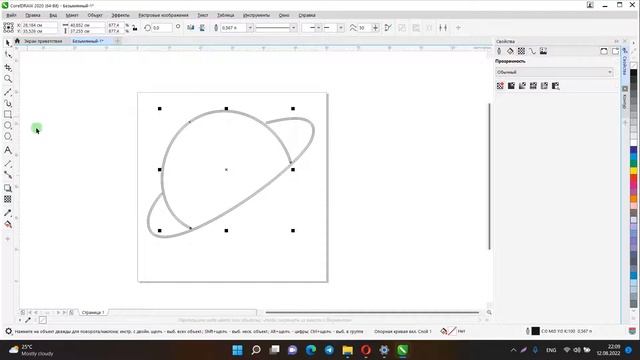Open the transparency merge mode dropdown
The height and width of the screenshot is (360, 640).
pyautogui.click(x=554, y=72)
